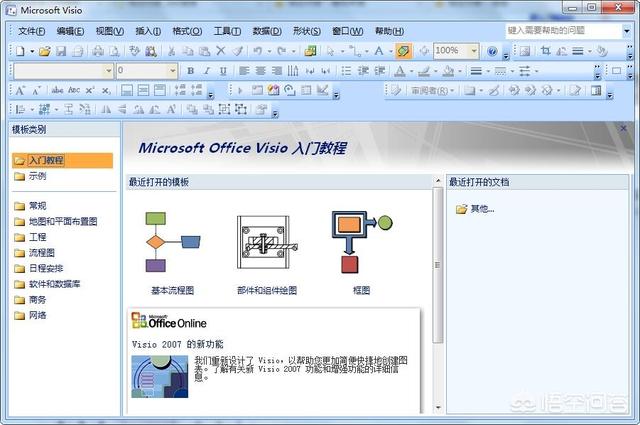The width and height of the screenshot is (640, 425).
Task: Click the highlighted Getting Started icon
Action: [x=403, y=51]
